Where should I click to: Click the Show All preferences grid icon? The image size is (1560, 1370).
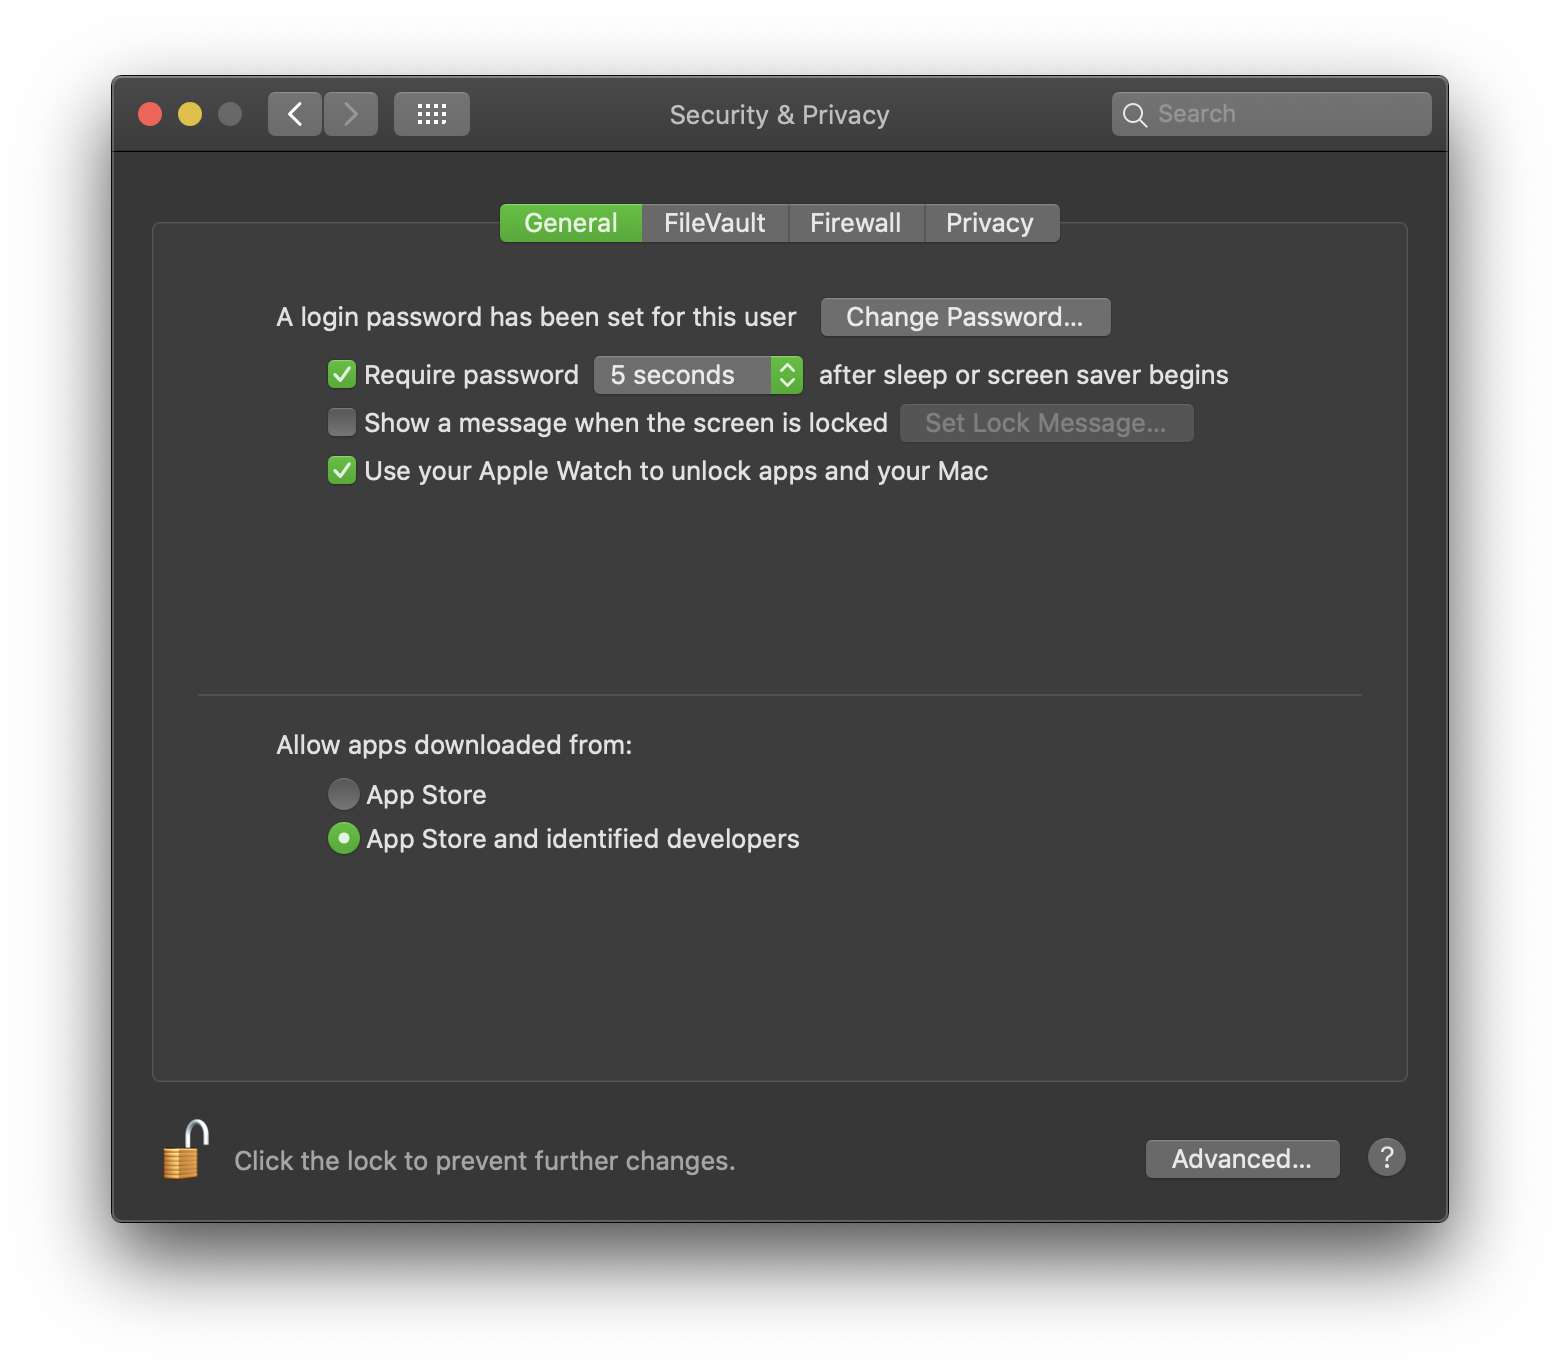coord(431,113)
